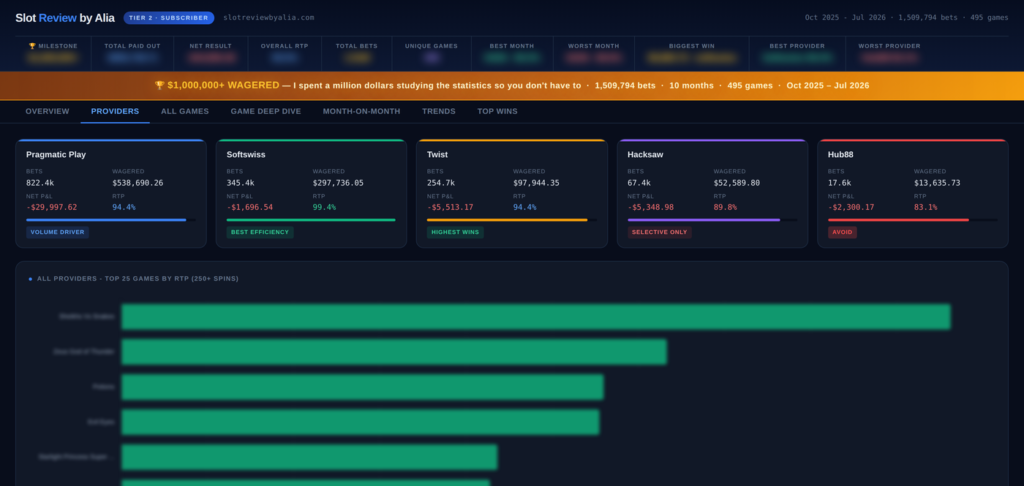Open the Game Deep Dive tab

266,112
